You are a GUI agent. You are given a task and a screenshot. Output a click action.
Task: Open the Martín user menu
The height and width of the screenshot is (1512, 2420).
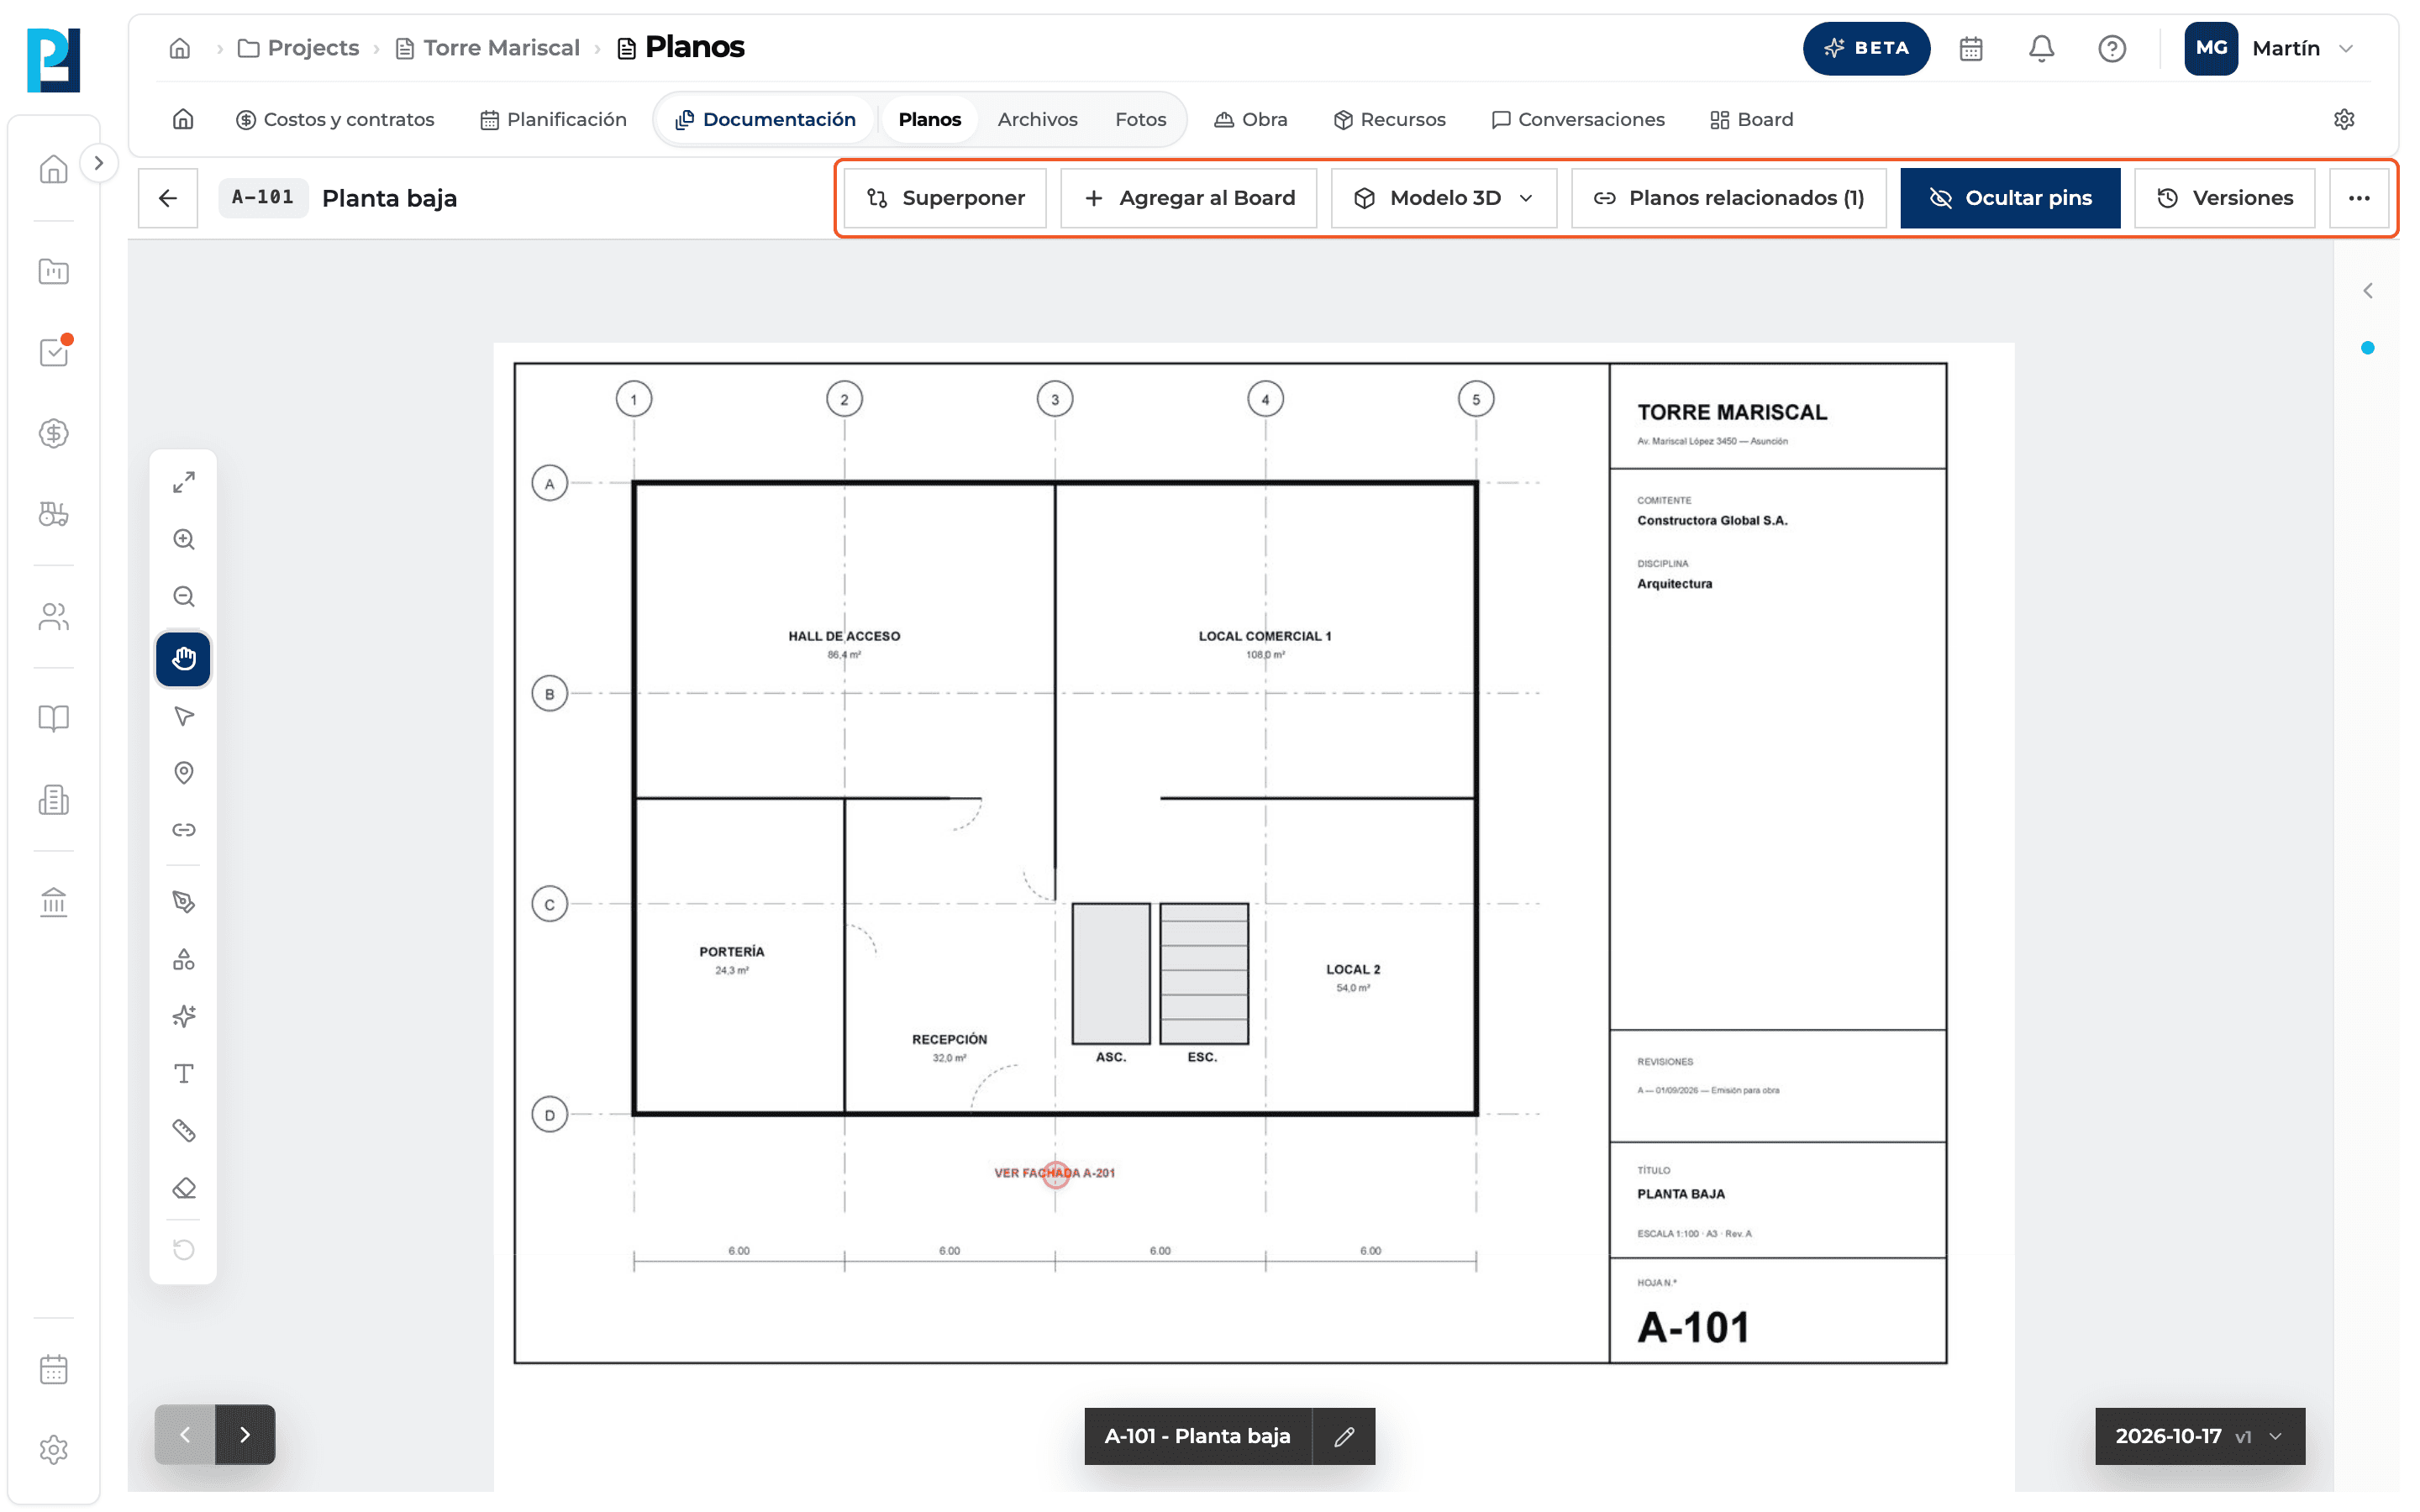[2271, 48]
